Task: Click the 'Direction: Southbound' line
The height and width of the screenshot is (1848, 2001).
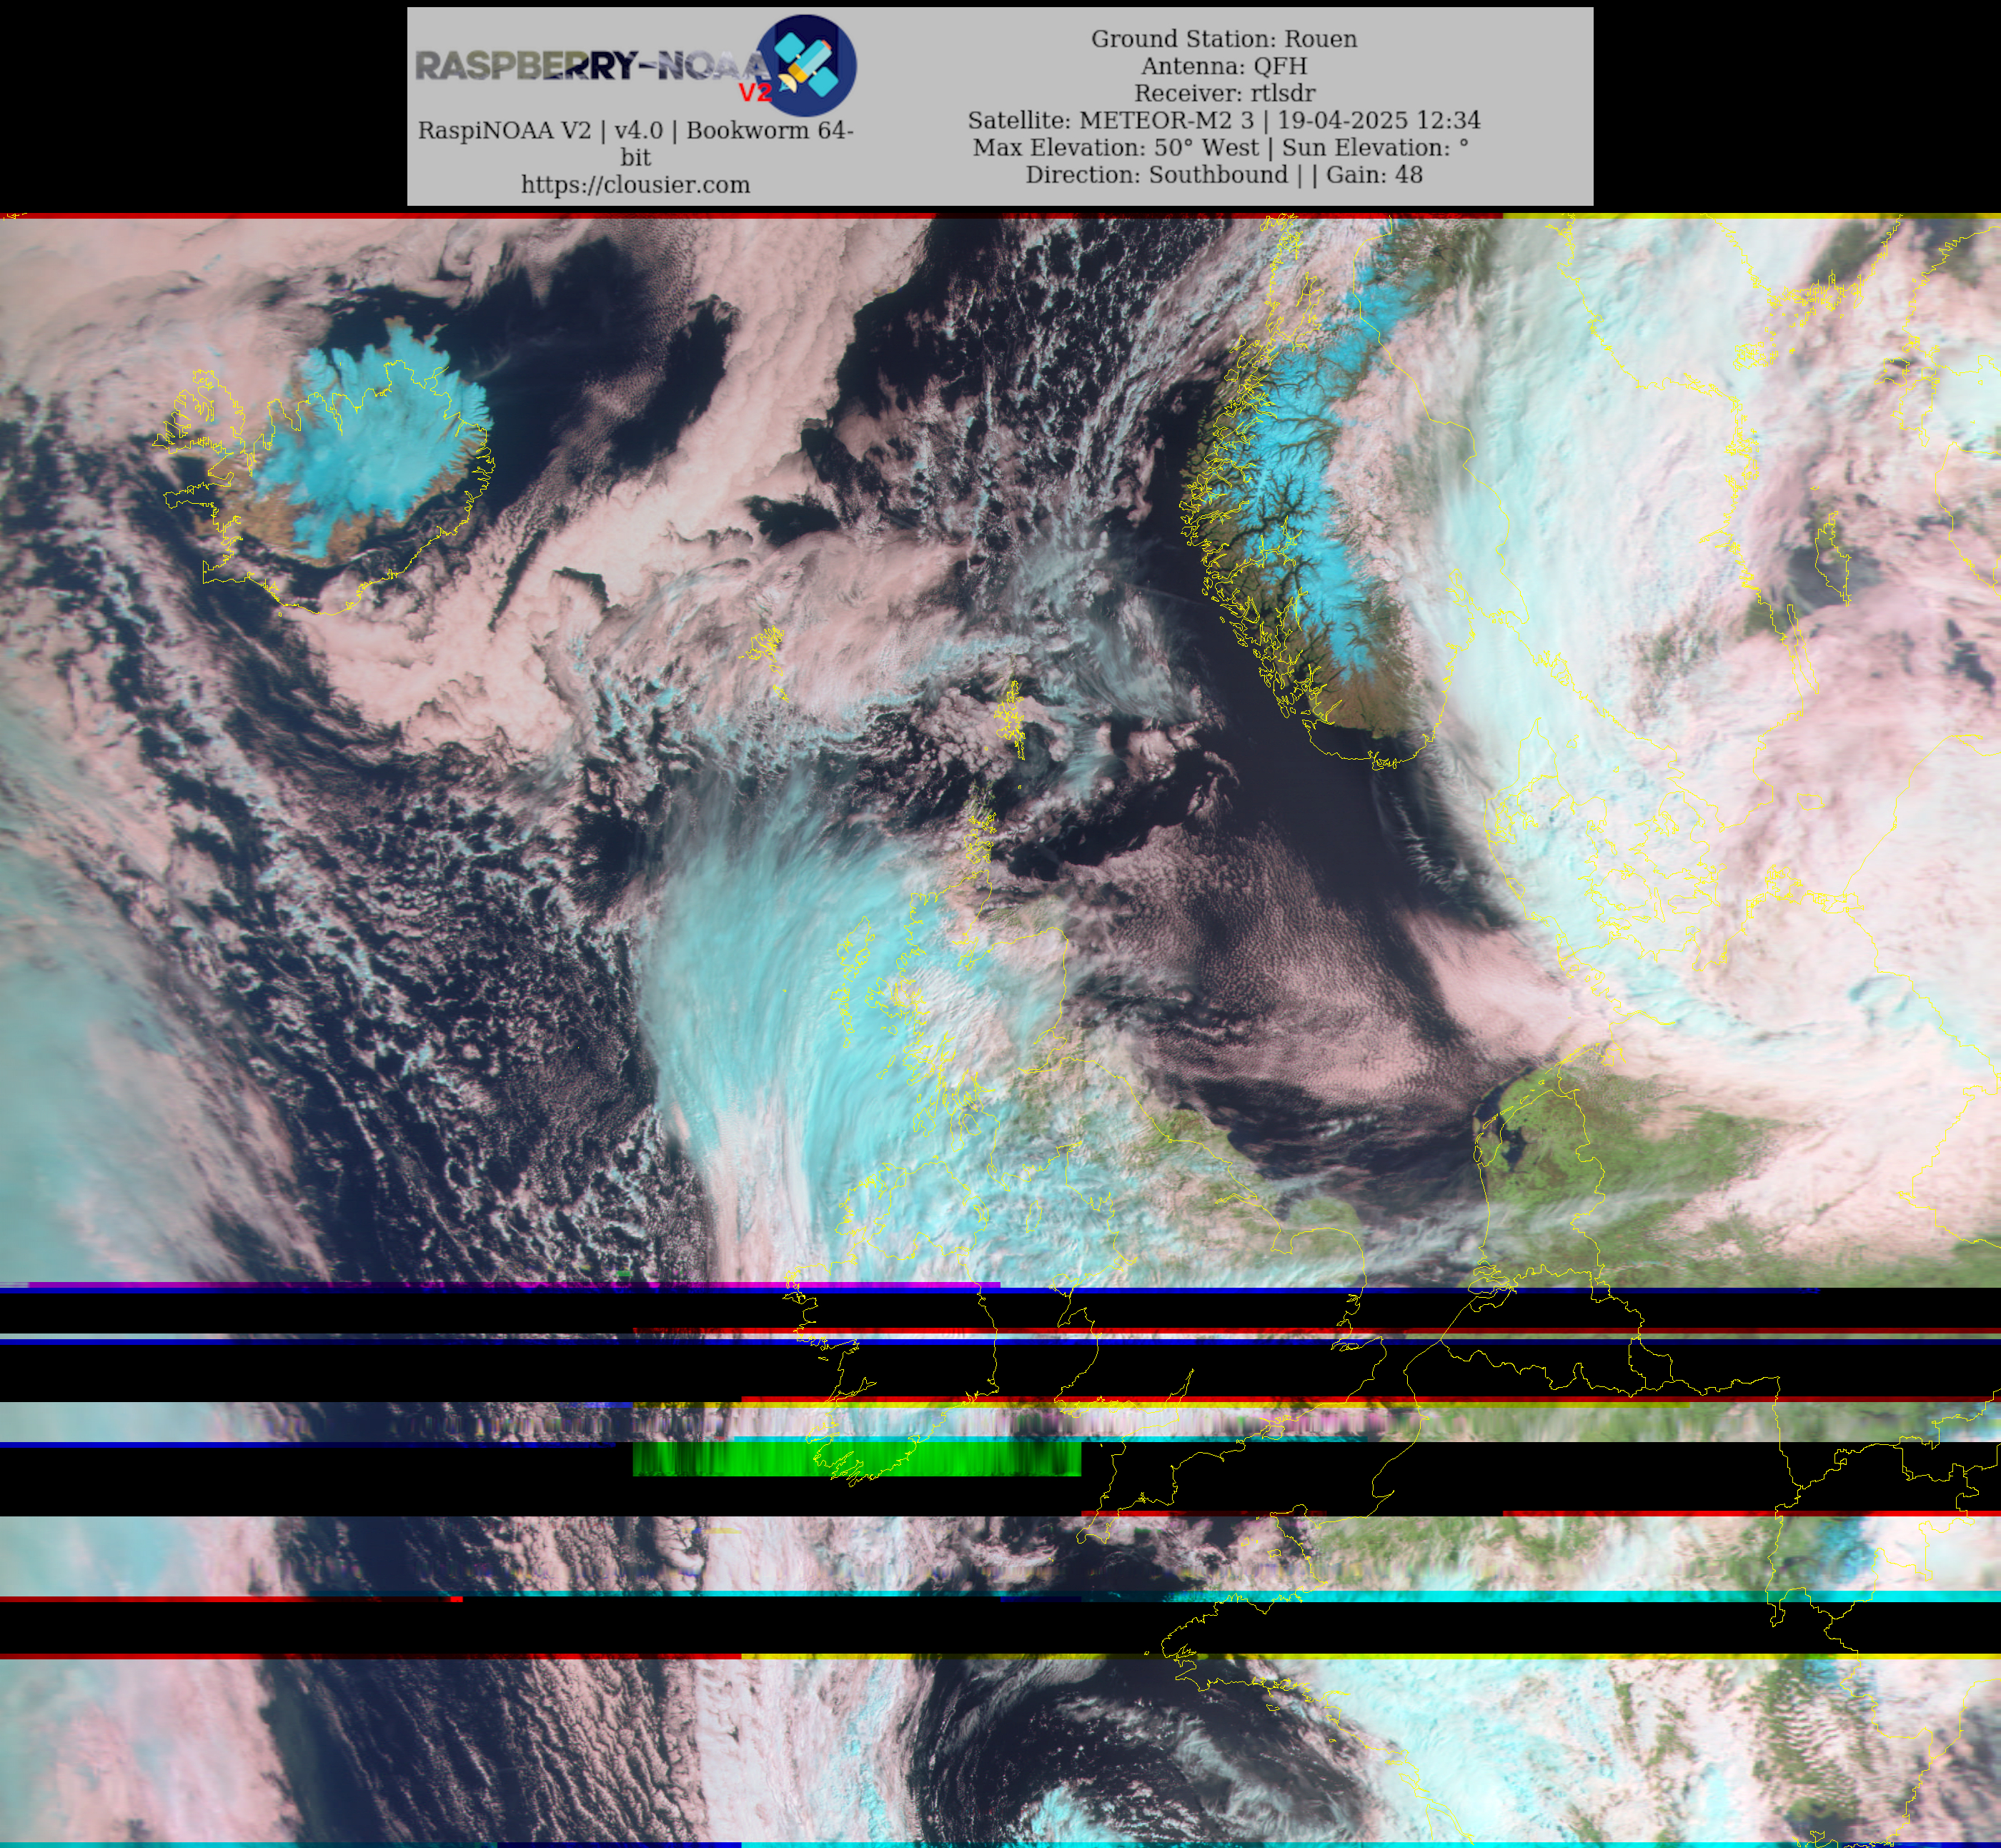Action: [1223, 174]
